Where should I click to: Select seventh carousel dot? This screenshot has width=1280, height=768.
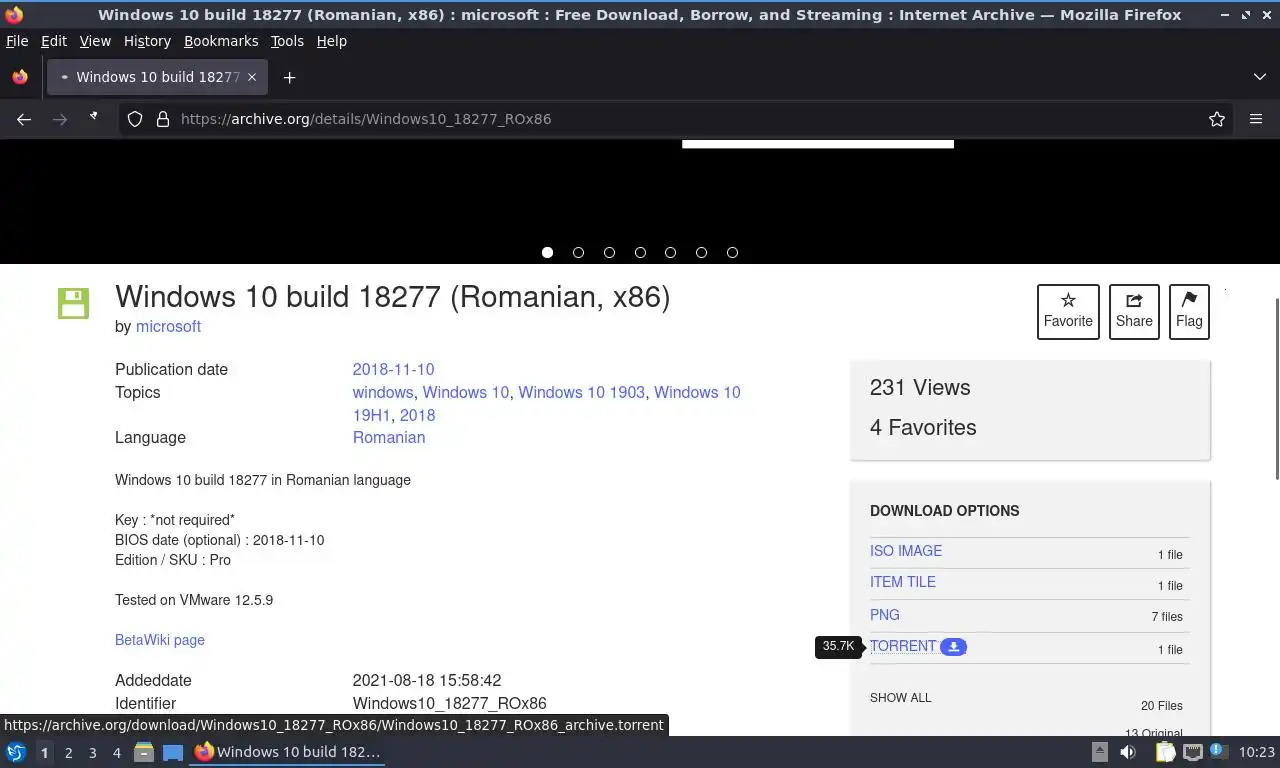[732, 252]
